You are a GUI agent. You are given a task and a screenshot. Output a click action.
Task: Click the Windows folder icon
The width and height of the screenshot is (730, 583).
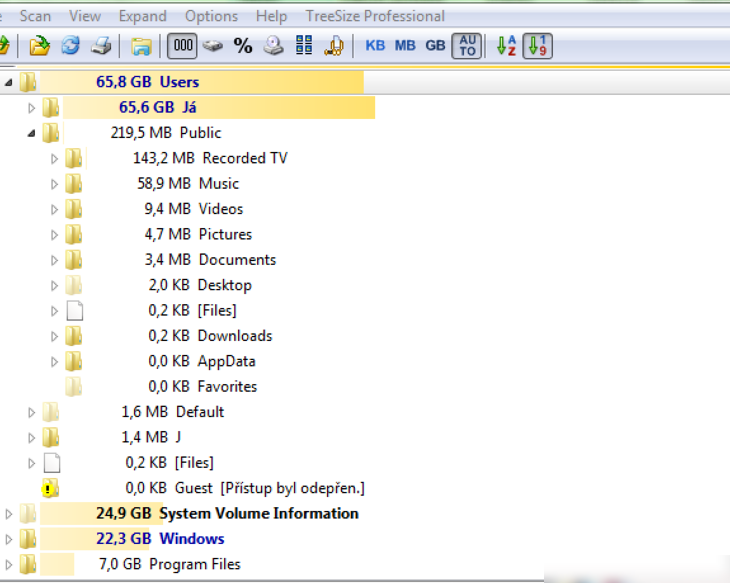click(28, 539)
